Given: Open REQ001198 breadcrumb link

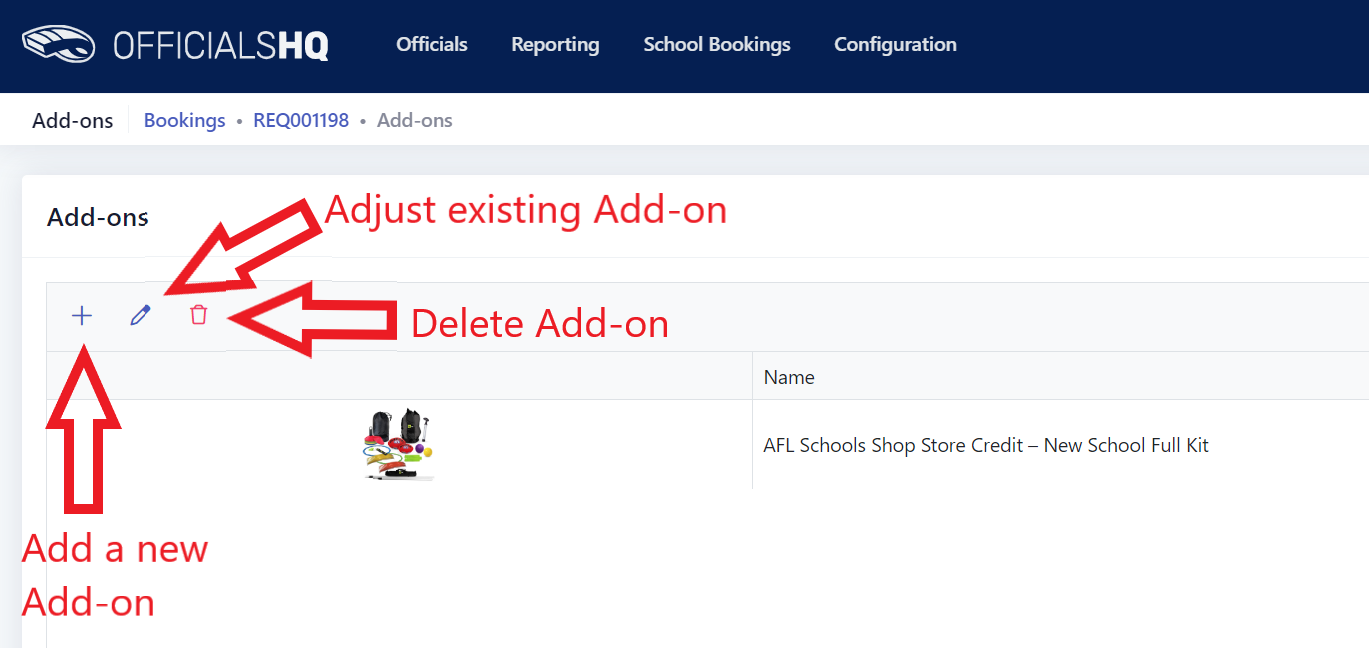Looking at the screenshot, I should pos(301,120).
